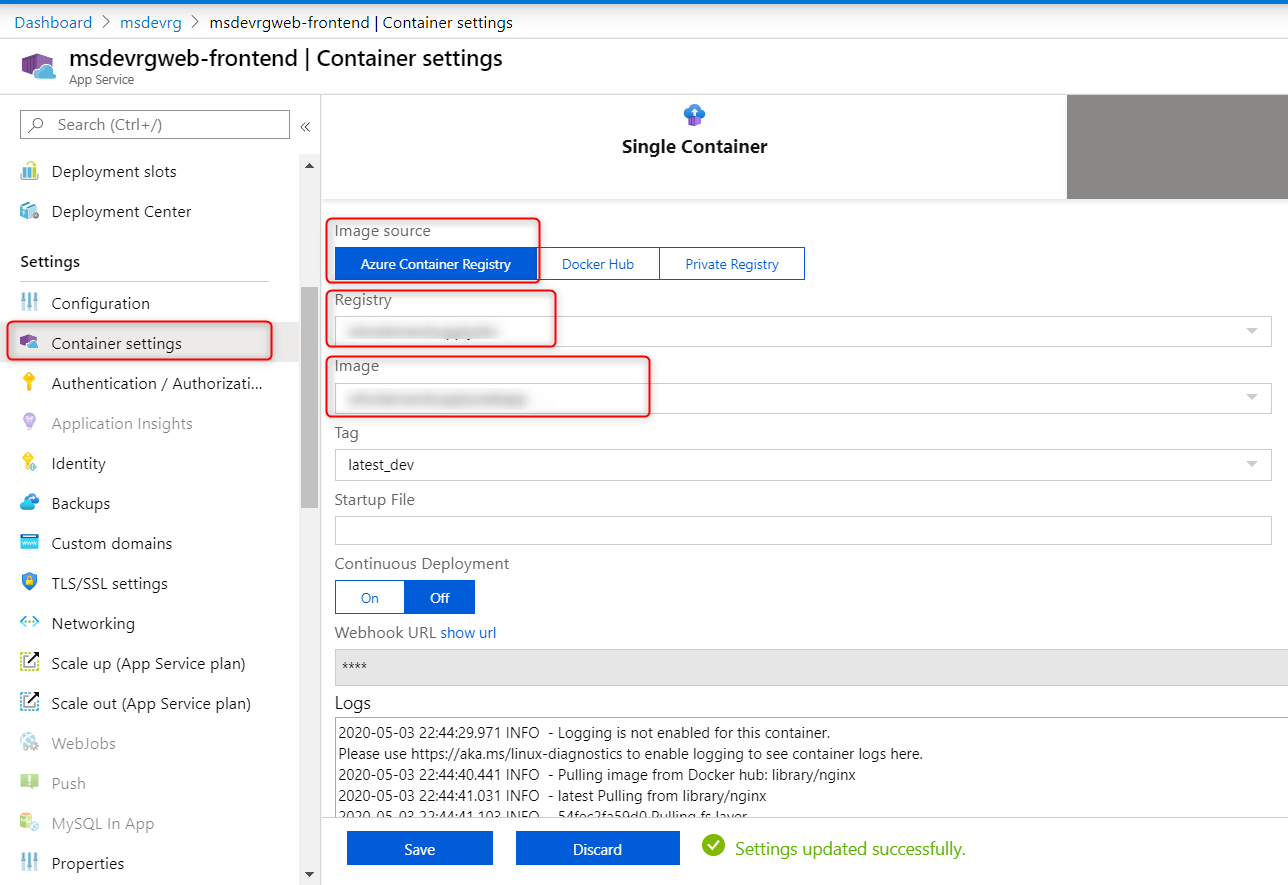The image size is (1288, 885).
Task: Click sidebar scroll up arrow
Action: 308,165
